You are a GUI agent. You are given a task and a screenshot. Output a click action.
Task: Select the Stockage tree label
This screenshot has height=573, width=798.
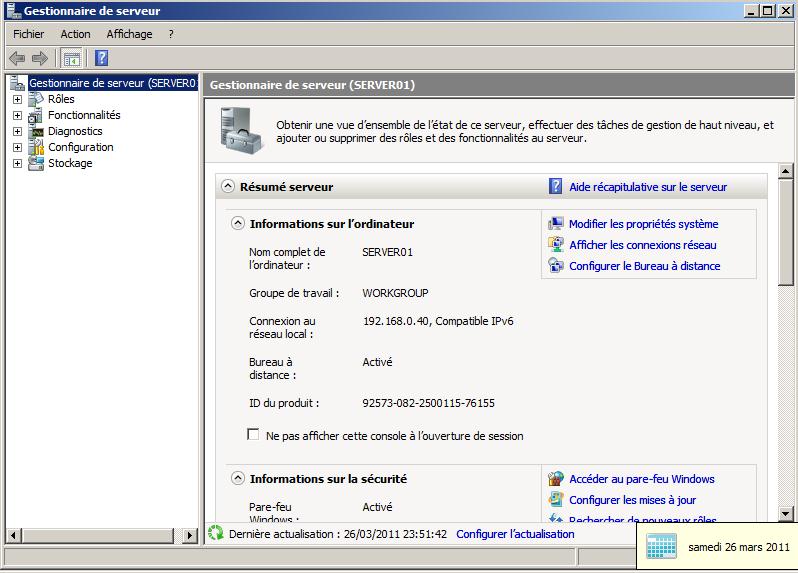pyautogui.click(x=70, y=163)
